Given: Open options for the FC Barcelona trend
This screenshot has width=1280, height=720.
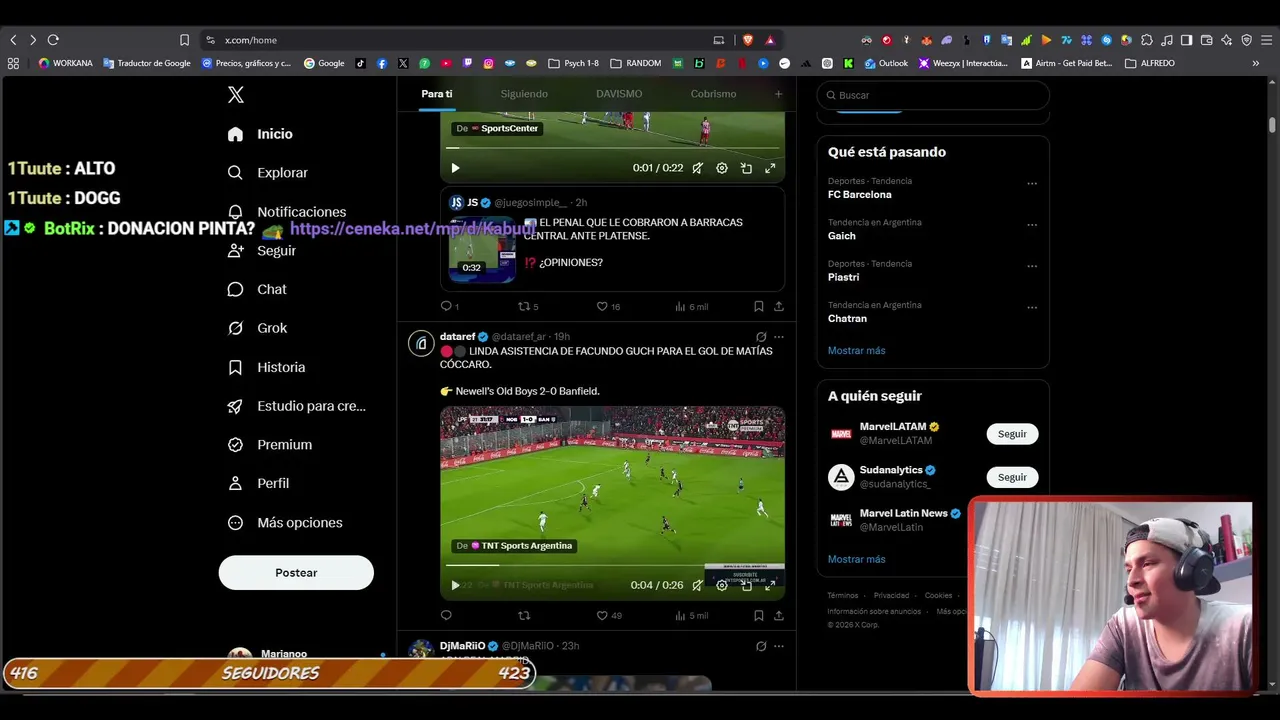Looking at the screenshot, I should (1032, 183).
